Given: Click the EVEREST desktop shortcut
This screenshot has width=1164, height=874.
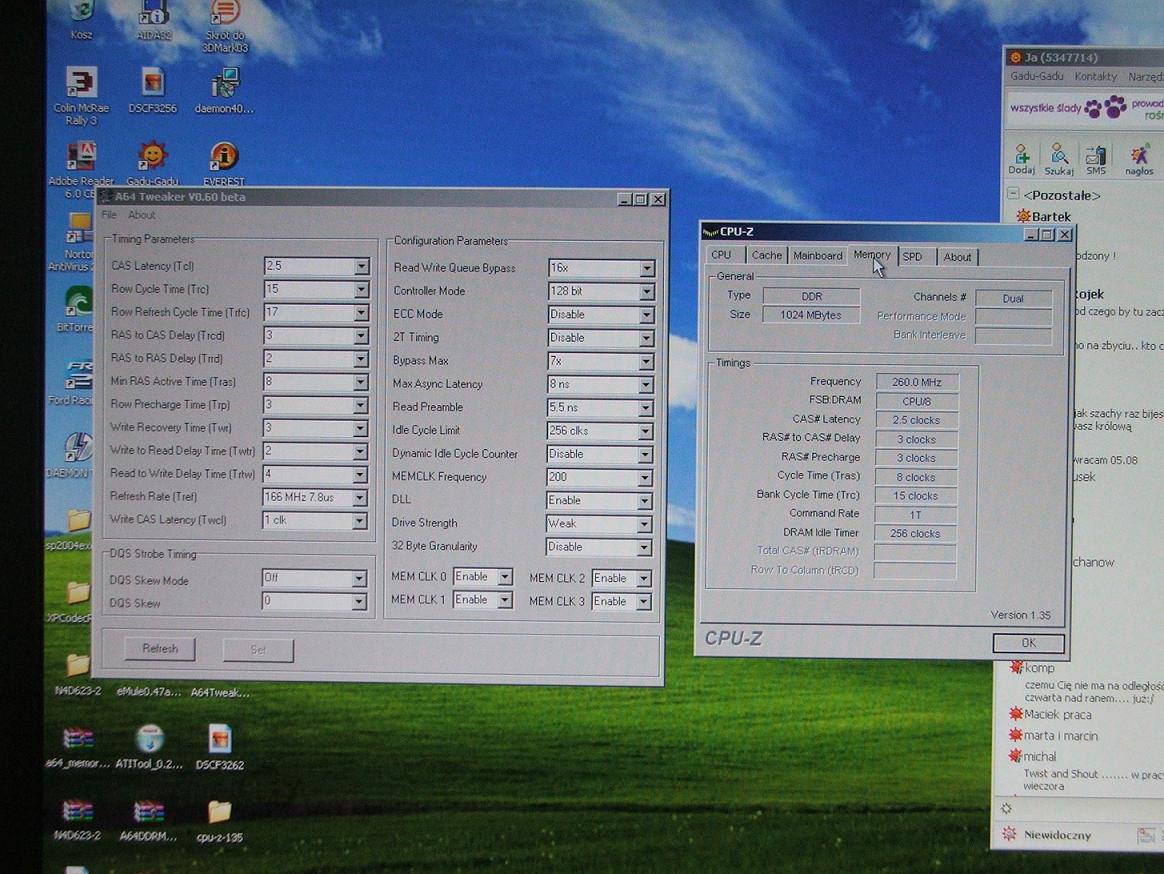Looking at the screenshot, I should 224,157.
